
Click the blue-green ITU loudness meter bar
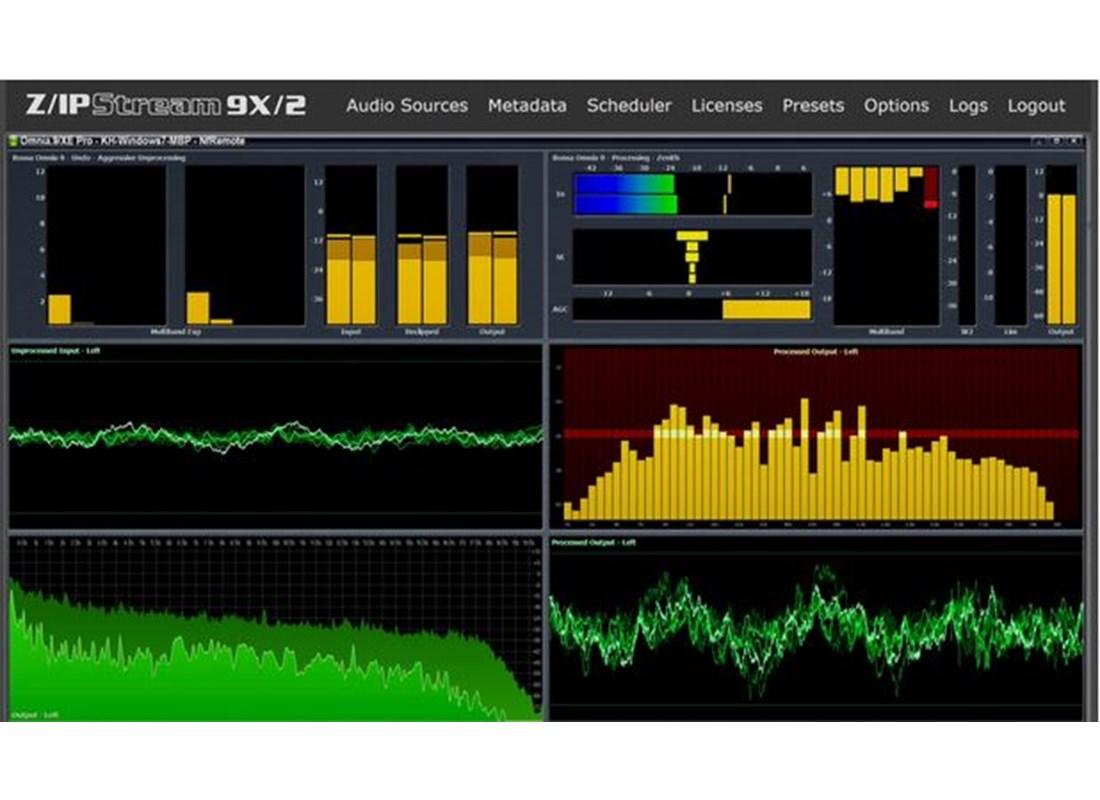[625, 194]
